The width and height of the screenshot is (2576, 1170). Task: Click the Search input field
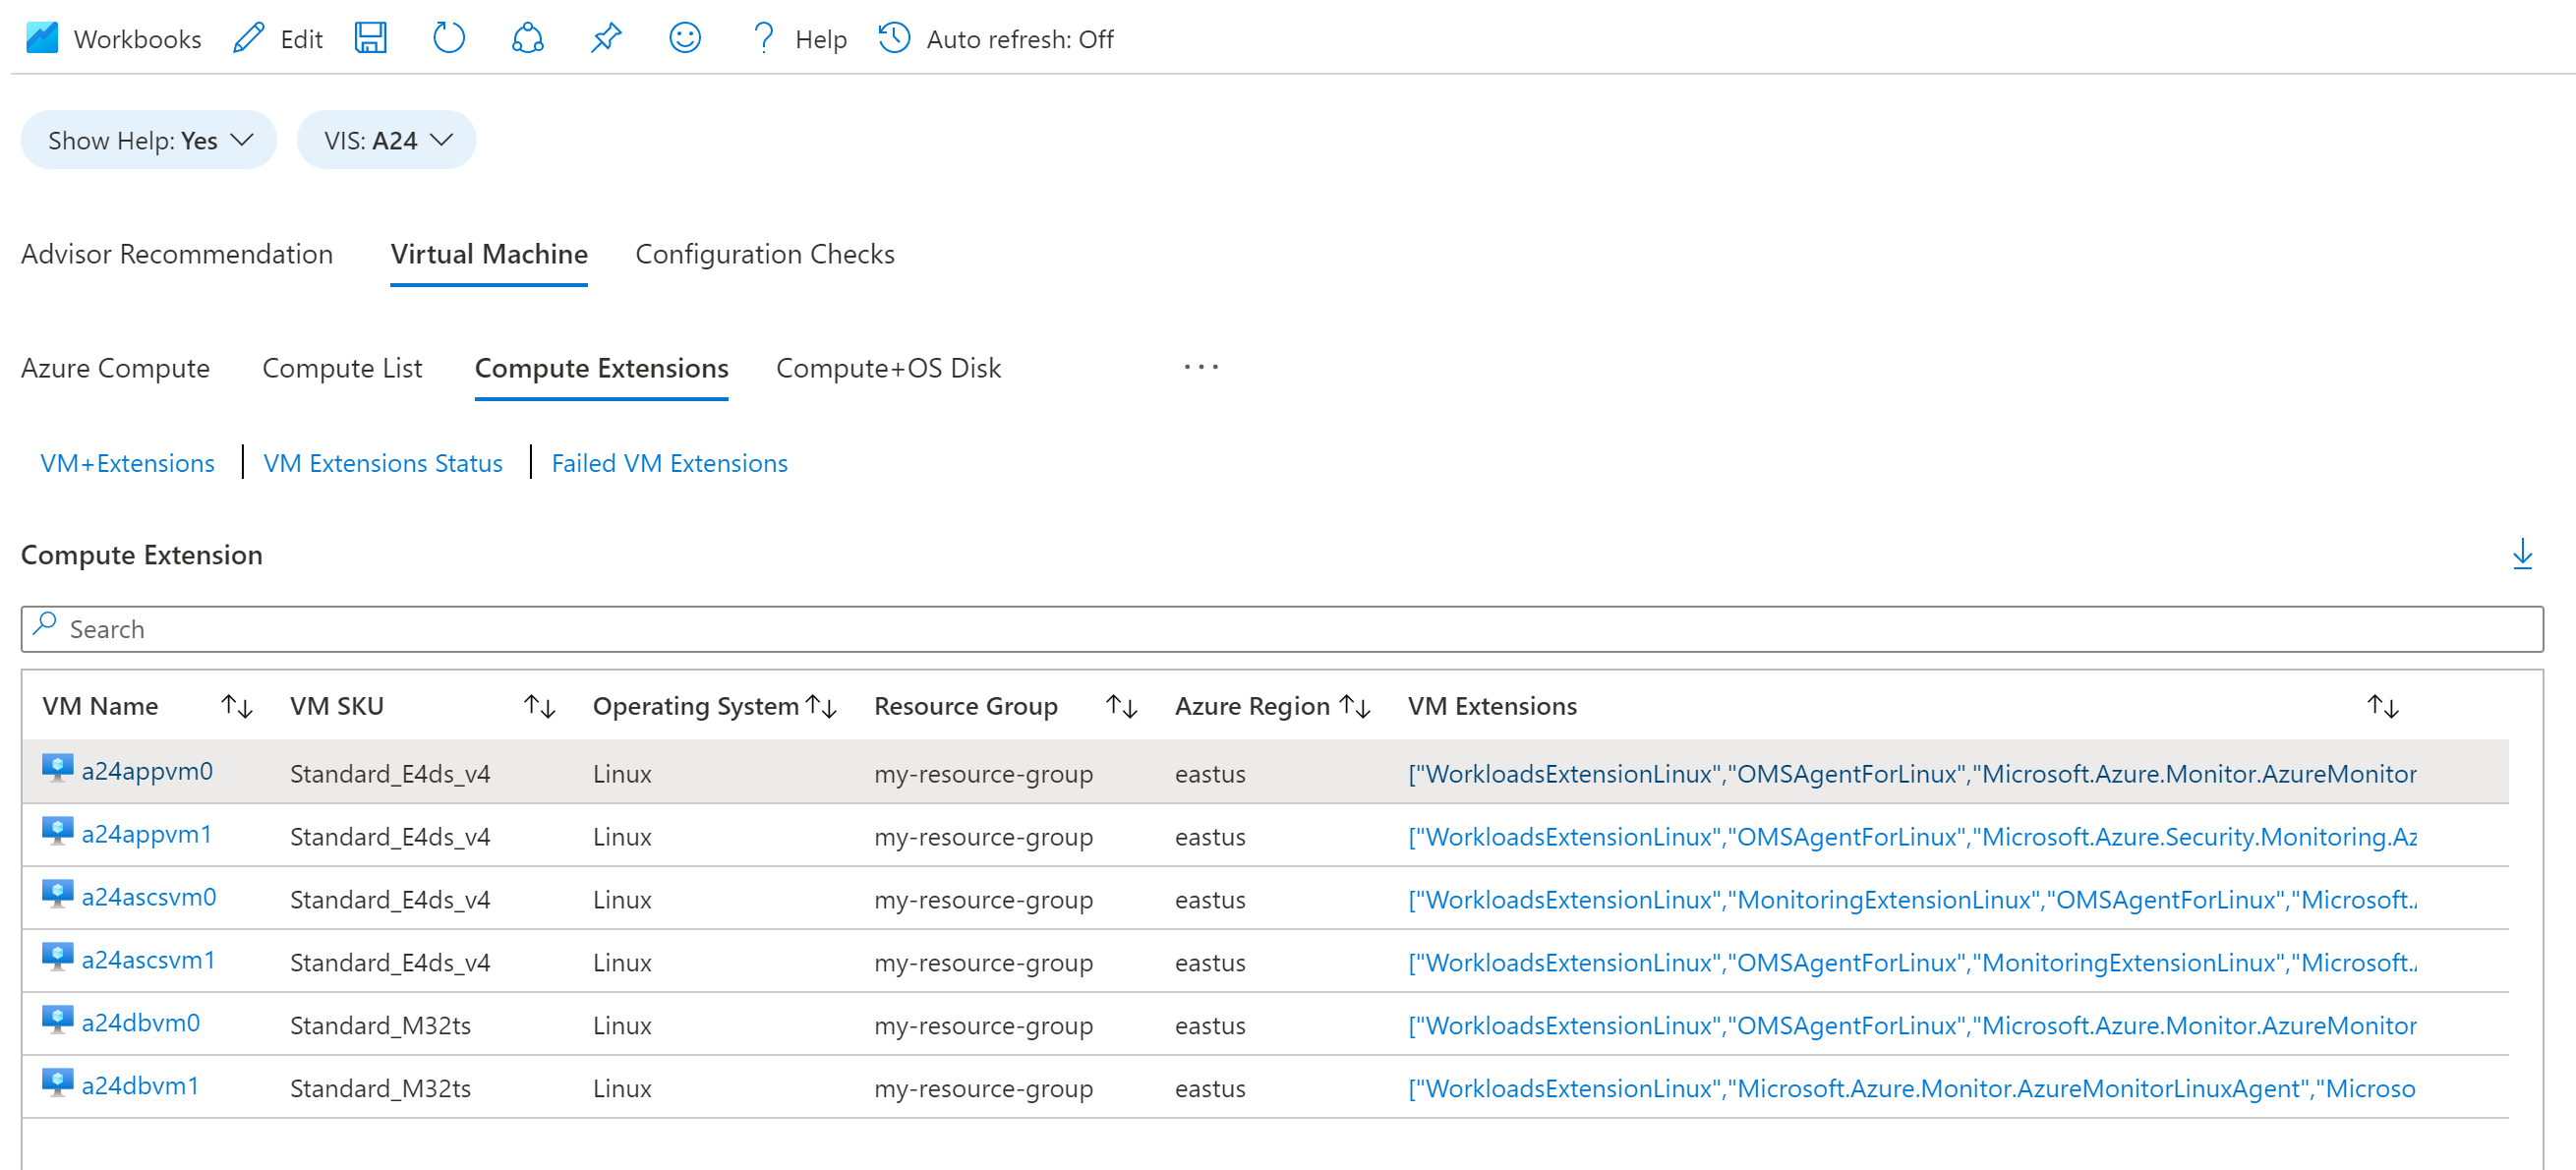(x=1280, y=629)
